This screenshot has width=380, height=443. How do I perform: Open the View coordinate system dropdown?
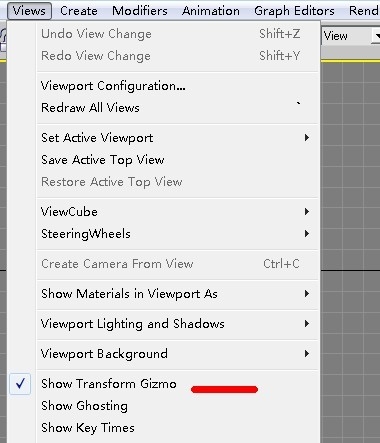(x=351, y=36)
